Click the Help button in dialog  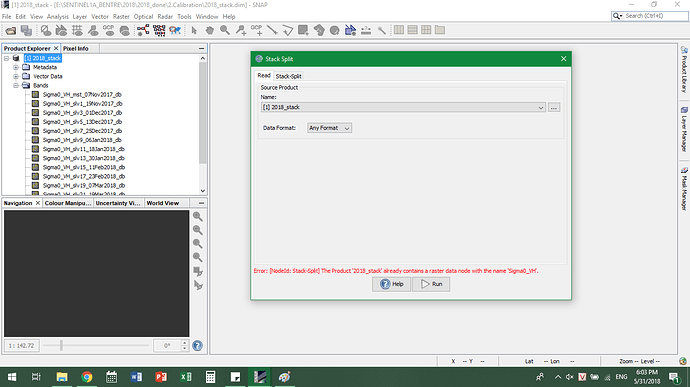tap(392, 284)
